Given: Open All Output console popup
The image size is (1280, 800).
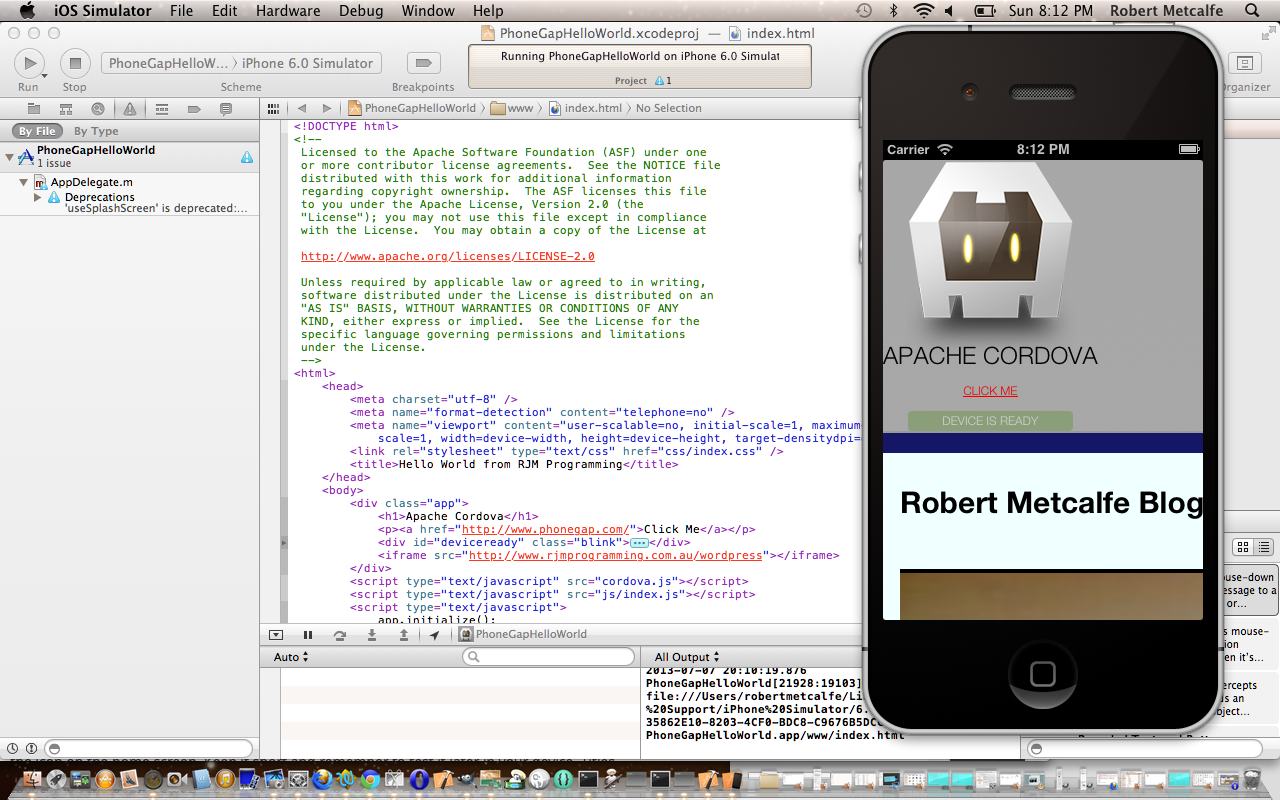Looking at the screenshot, I should [x=687, y=657].
